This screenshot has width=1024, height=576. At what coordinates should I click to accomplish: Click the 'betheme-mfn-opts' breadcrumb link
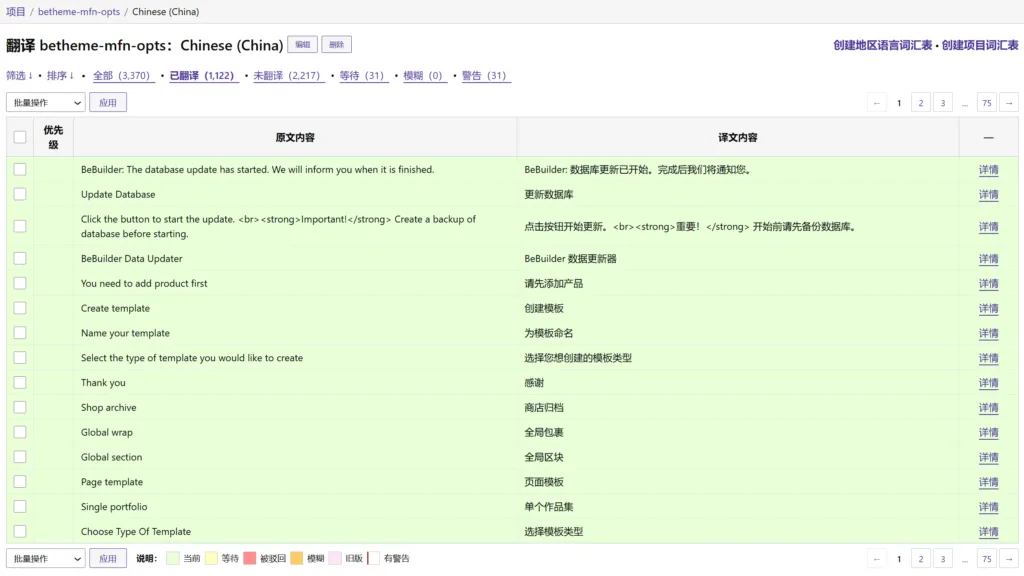coord(79,12)
